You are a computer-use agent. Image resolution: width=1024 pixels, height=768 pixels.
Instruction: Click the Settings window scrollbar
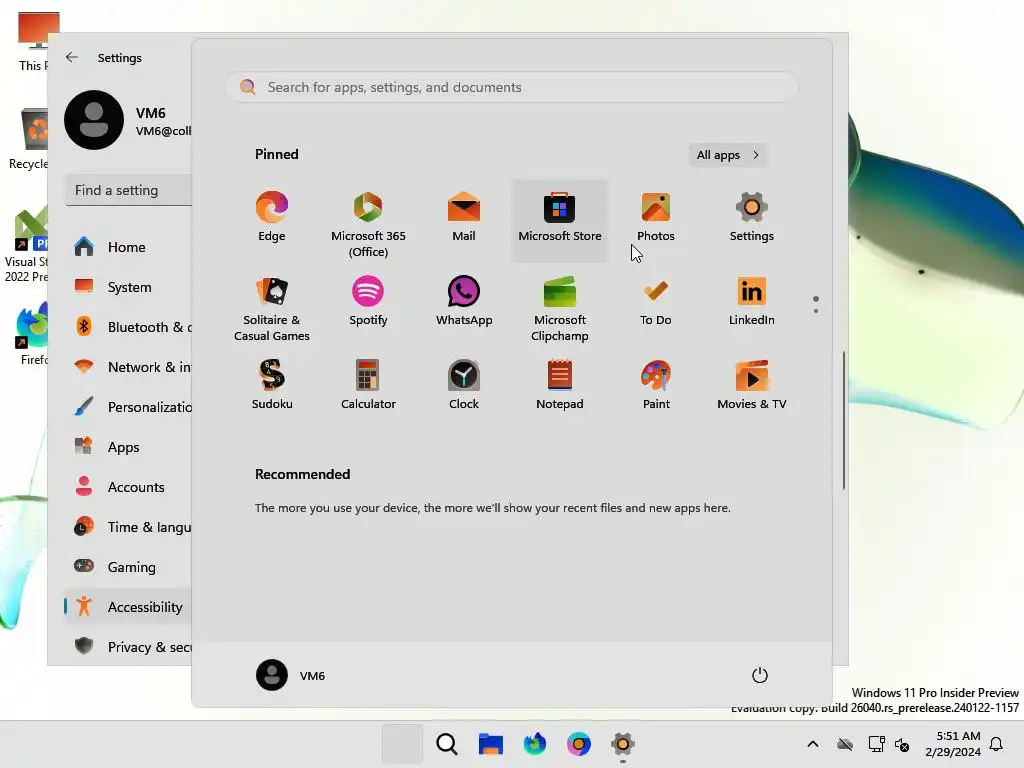[844, 420]
